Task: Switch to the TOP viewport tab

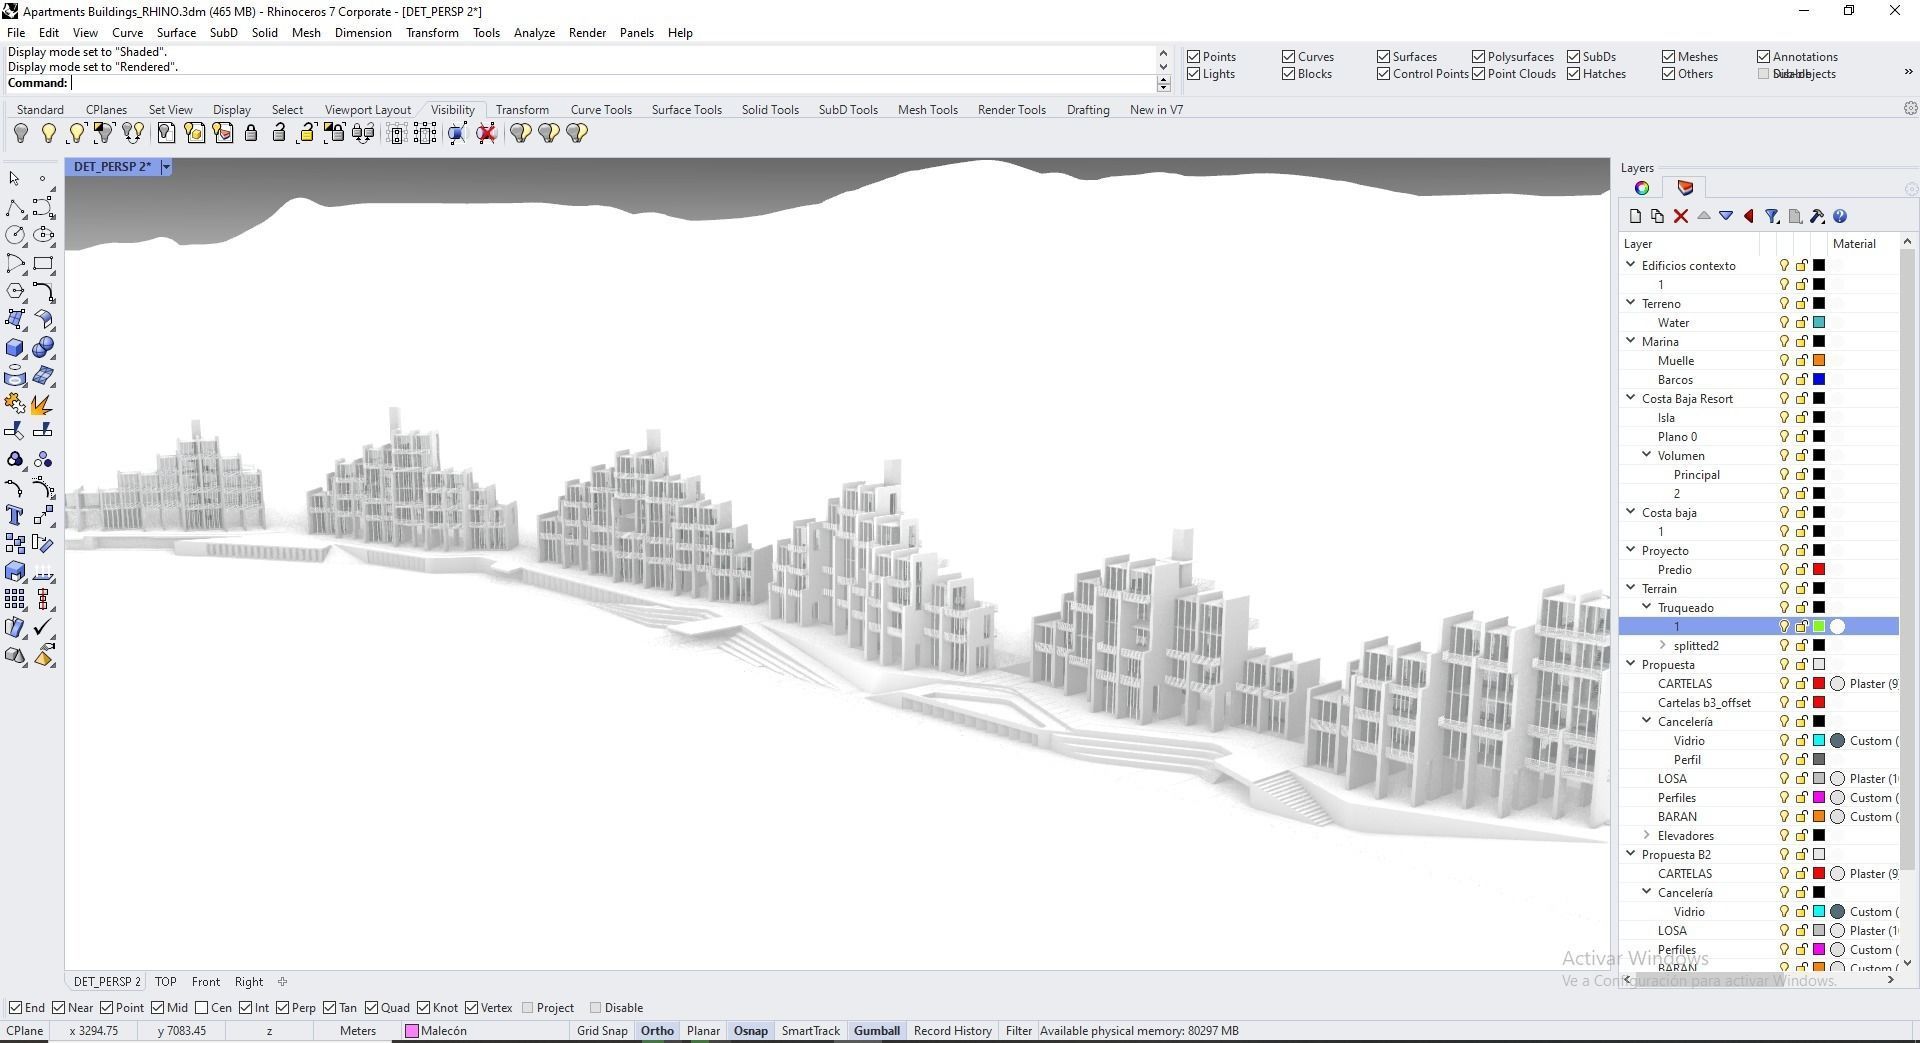Action: coord(165,982)
